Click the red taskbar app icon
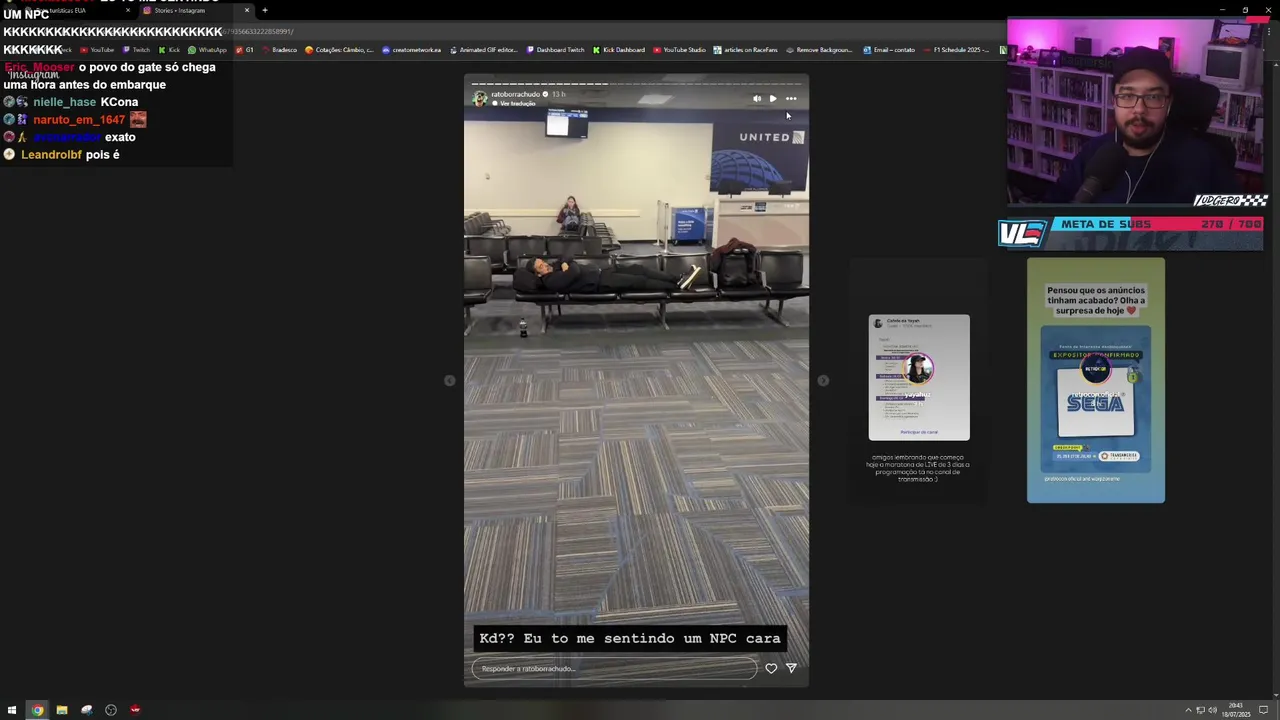This screenshot has width=1280, height=720. pos(135,710)
